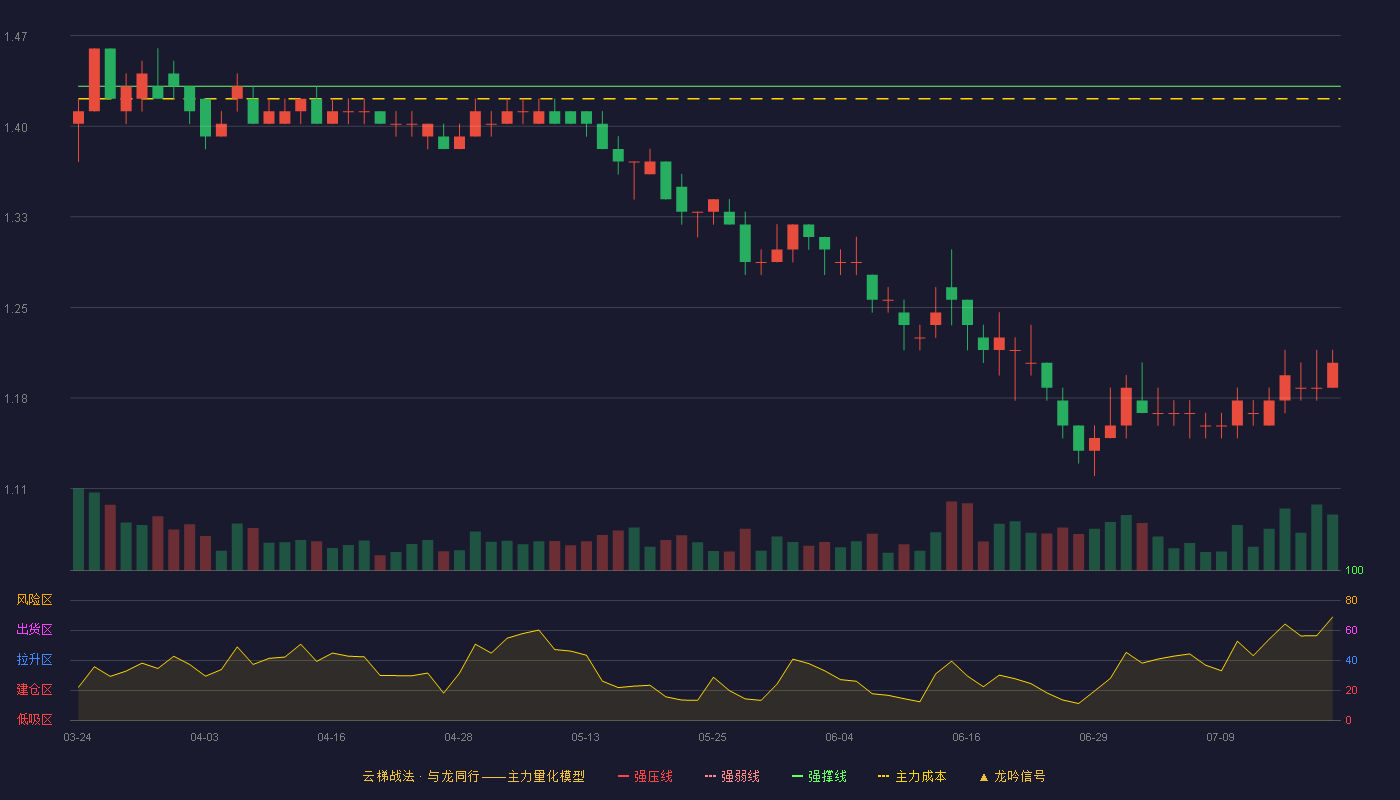Click the 04-16 date label

click(331, 737)
